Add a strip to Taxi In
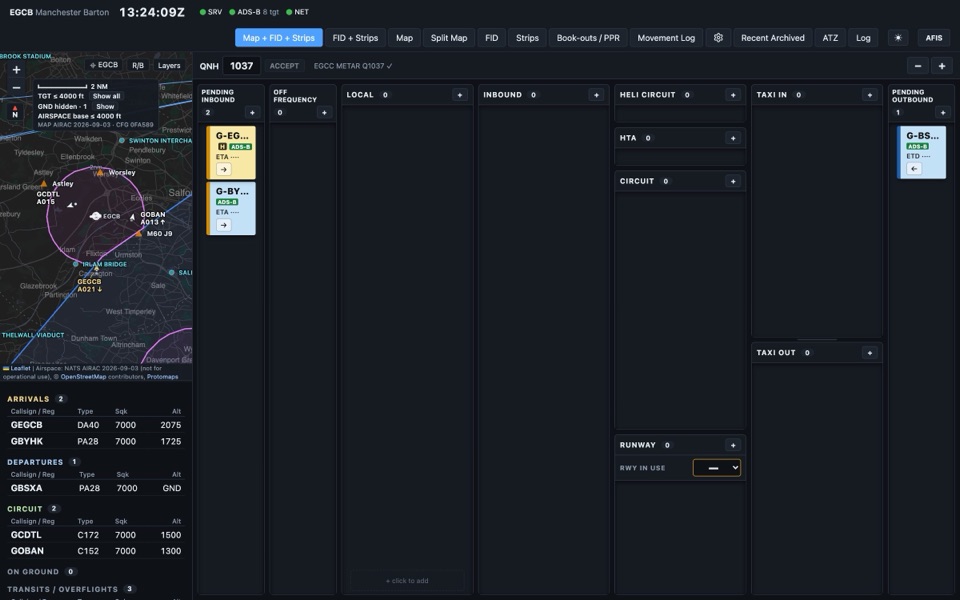 pyautogui.click(x=869, y=95)
